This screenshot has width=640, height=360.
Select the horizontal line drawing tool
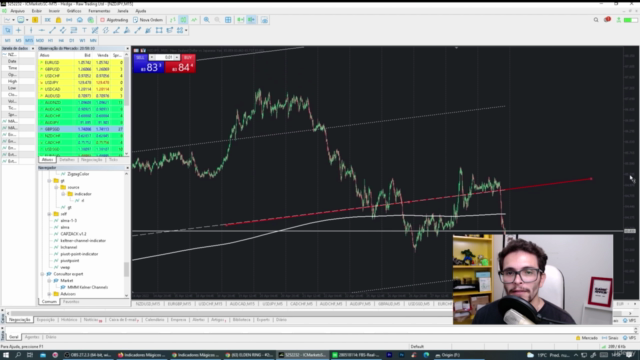click(42, 30)
